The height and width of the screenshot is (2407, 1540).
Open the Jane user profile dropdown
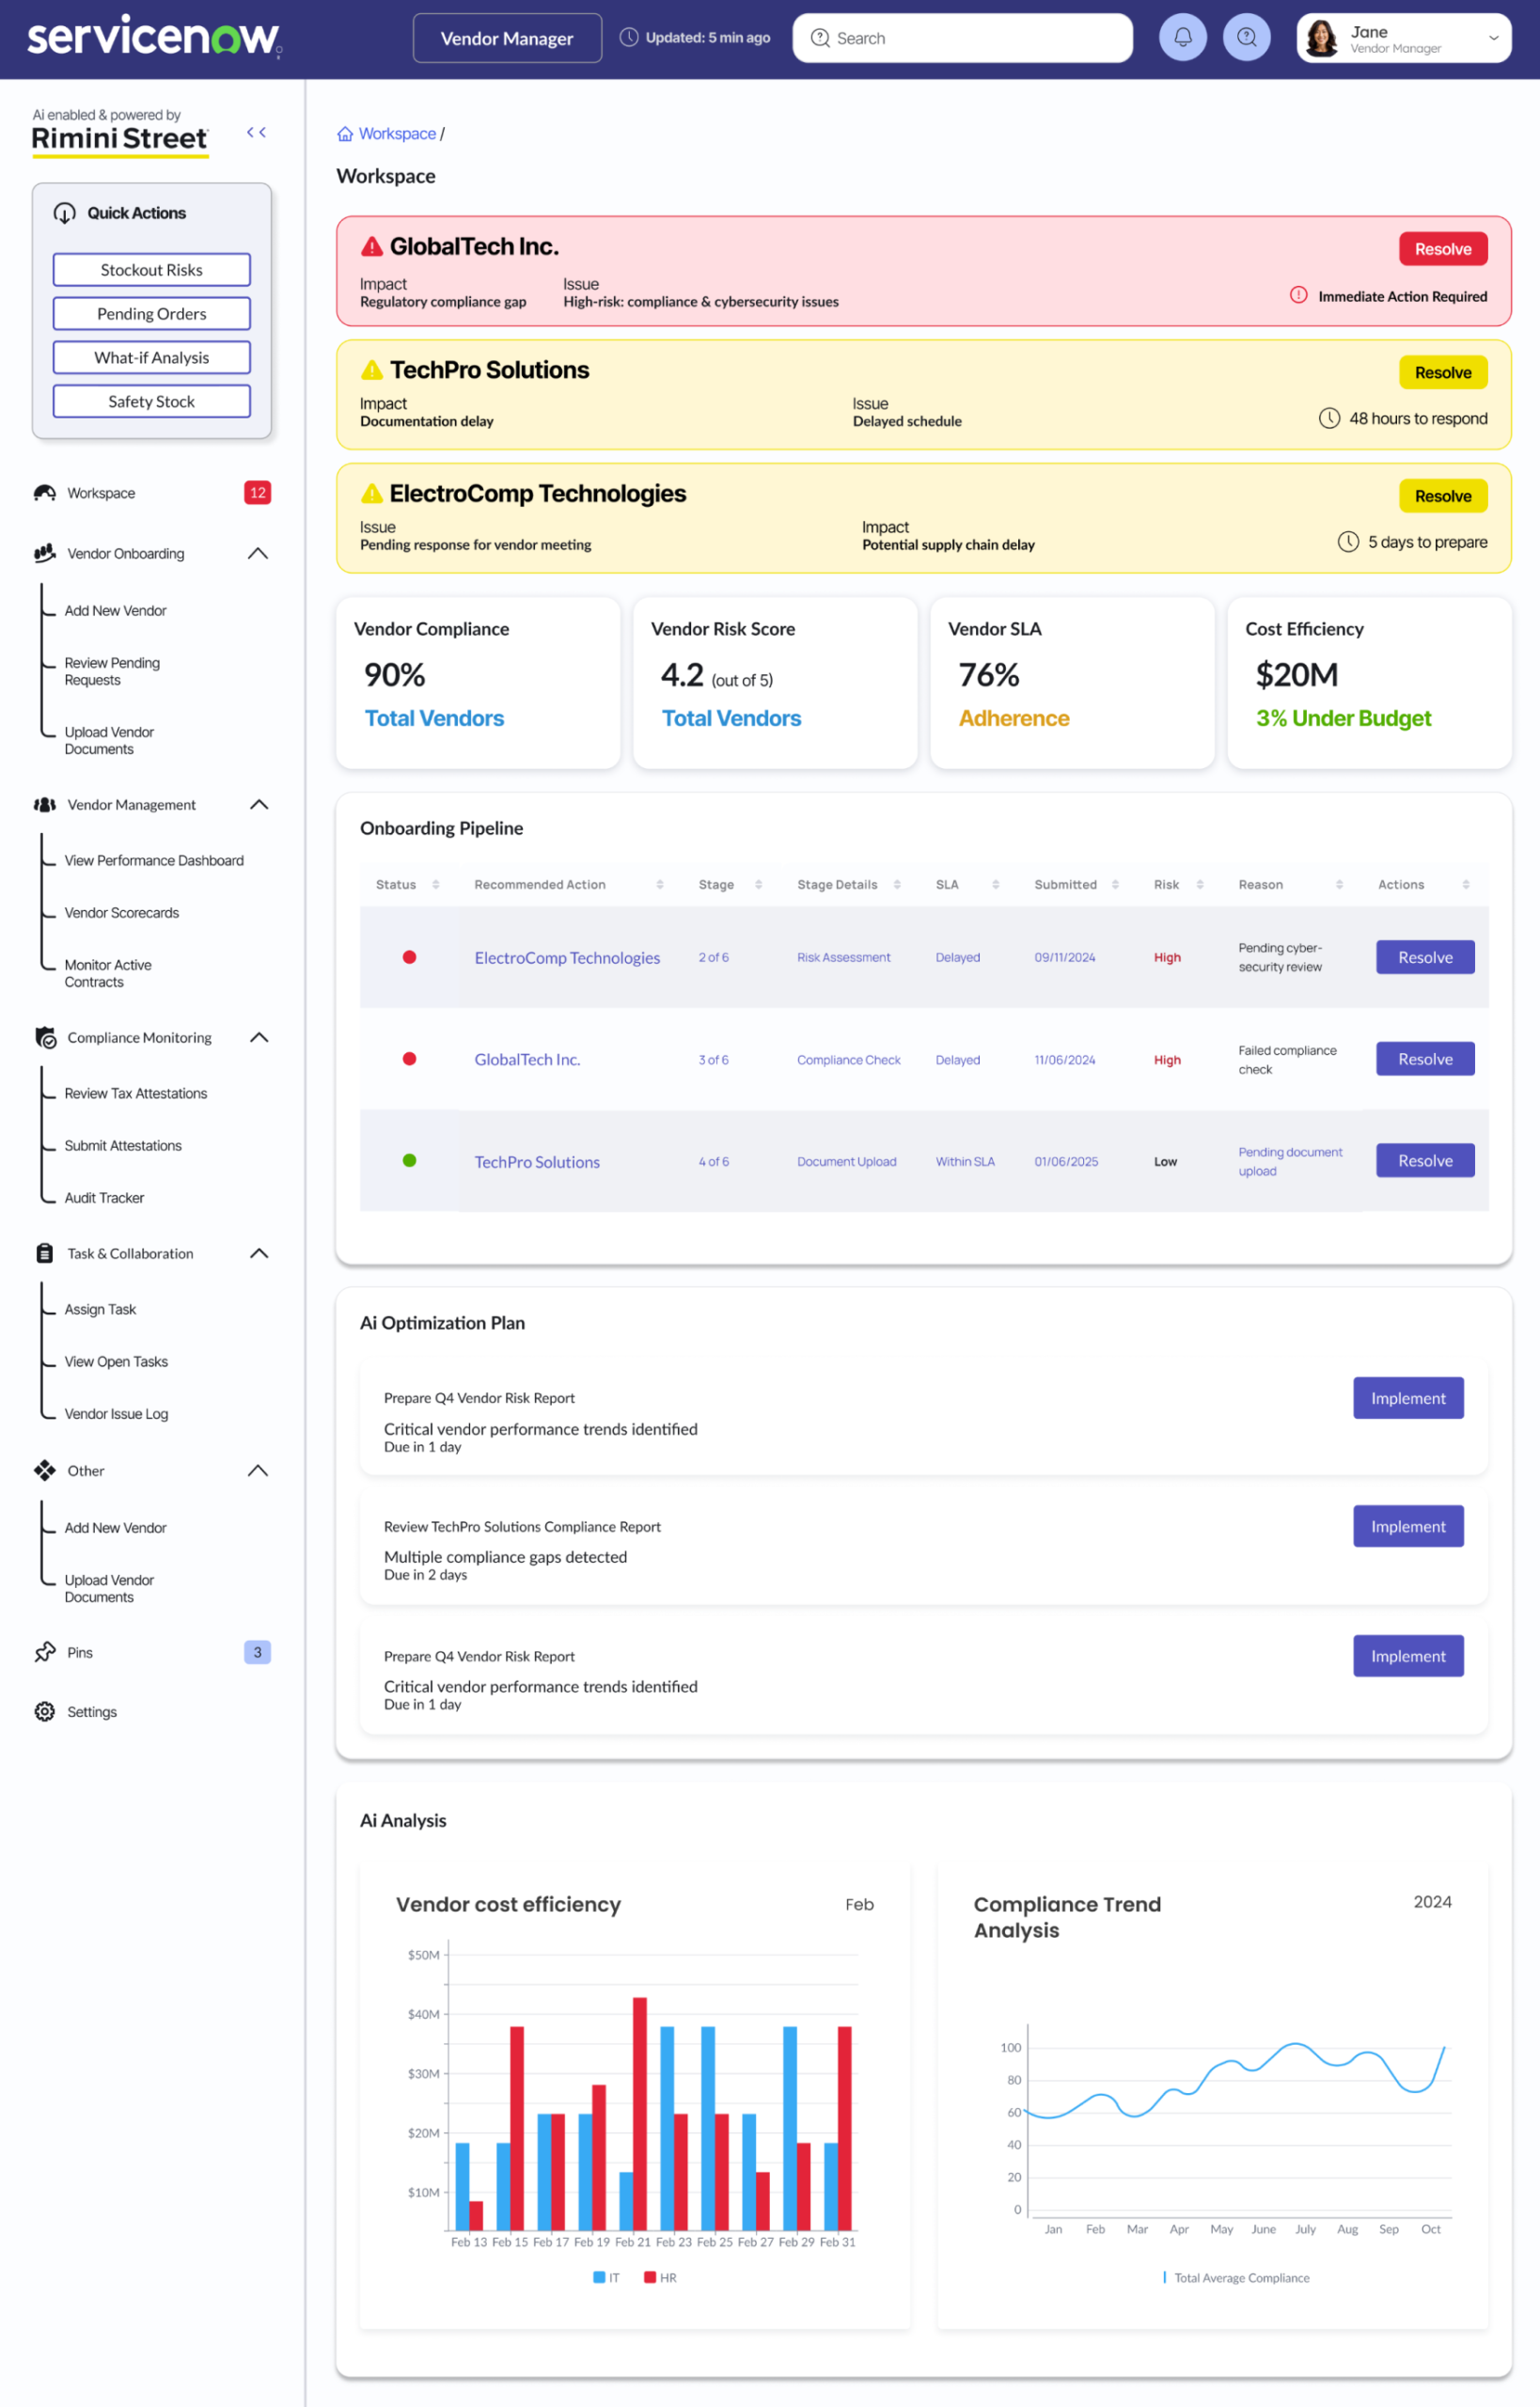(x=1493, y=38)
